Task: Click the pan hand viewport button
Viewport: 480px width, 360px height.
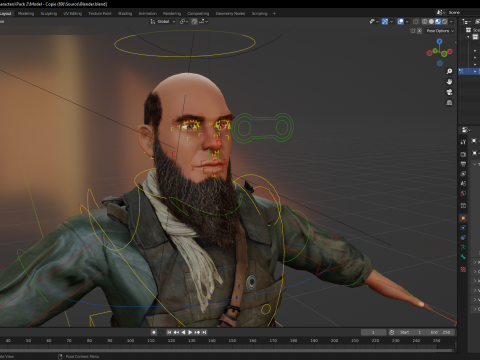Action: [x=449, y=82]
